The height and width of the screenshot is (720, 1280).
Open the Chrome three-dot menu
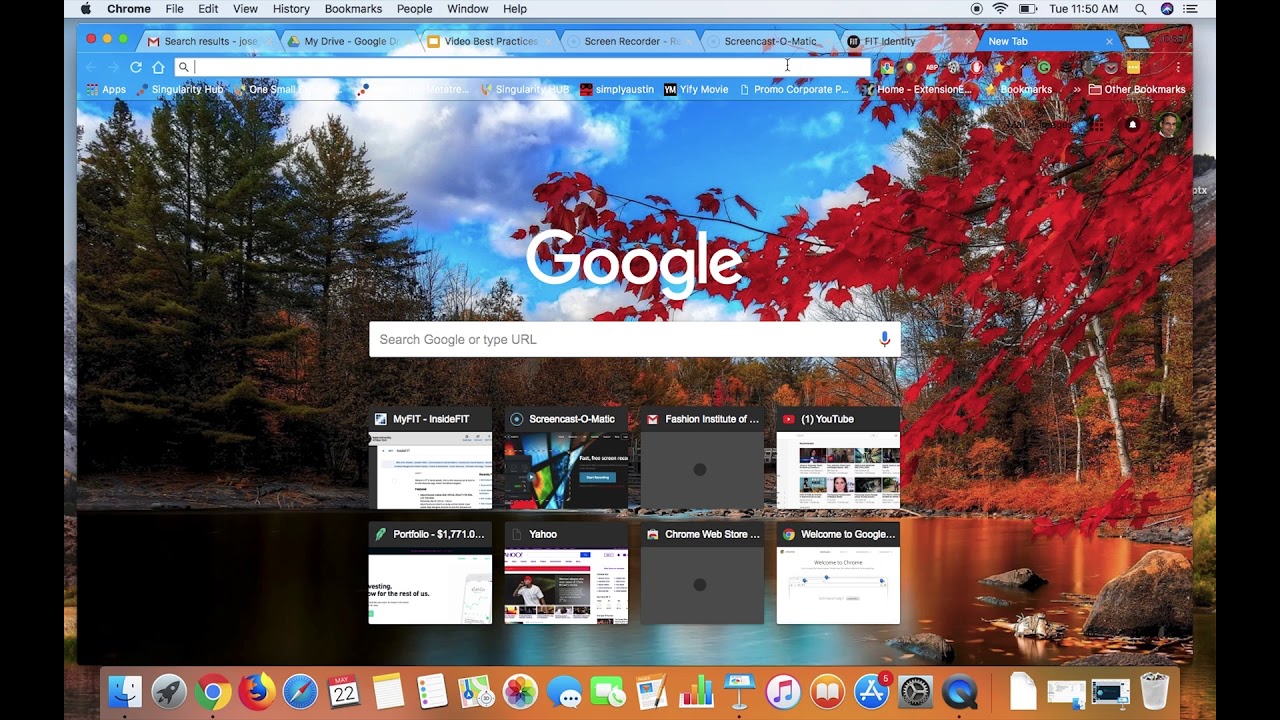click(1178, 67)
